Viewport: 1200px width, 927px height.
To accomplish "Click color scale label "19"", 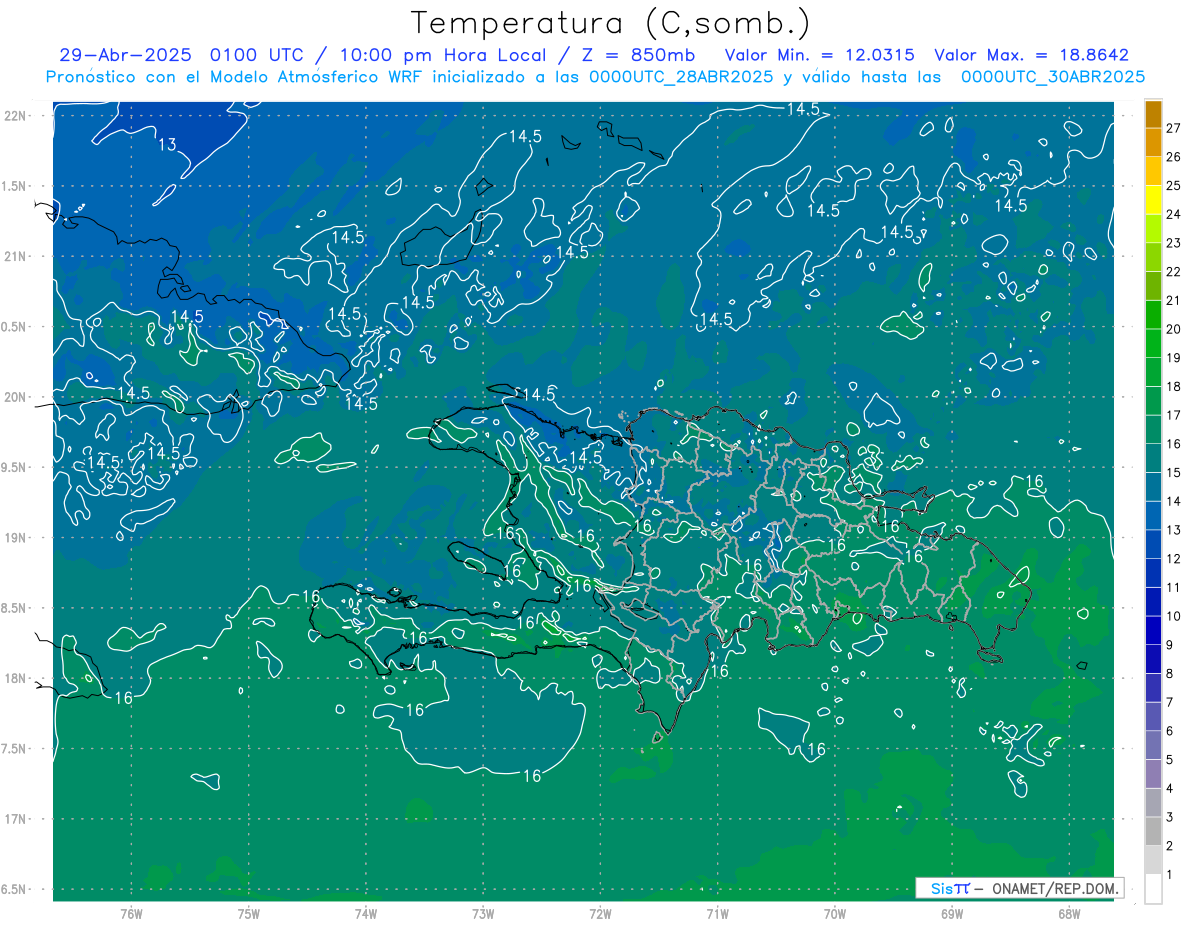I will tap(1173, 358).
